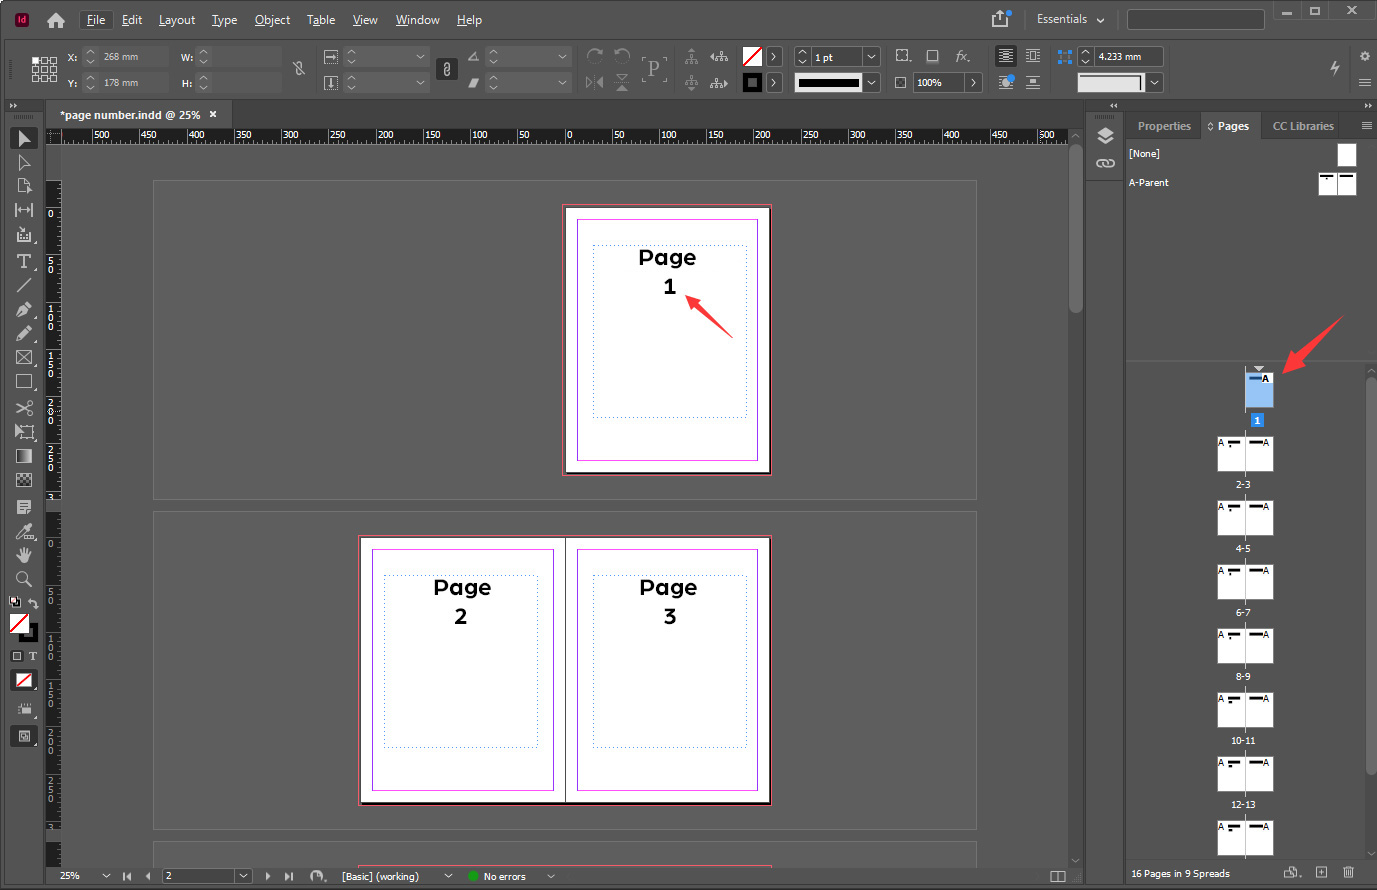Image resolution: width=1377 pixels, height=890 pixels.
Task: Open the Layout menu
Action: pyautogui.click(x=177, y=20)
